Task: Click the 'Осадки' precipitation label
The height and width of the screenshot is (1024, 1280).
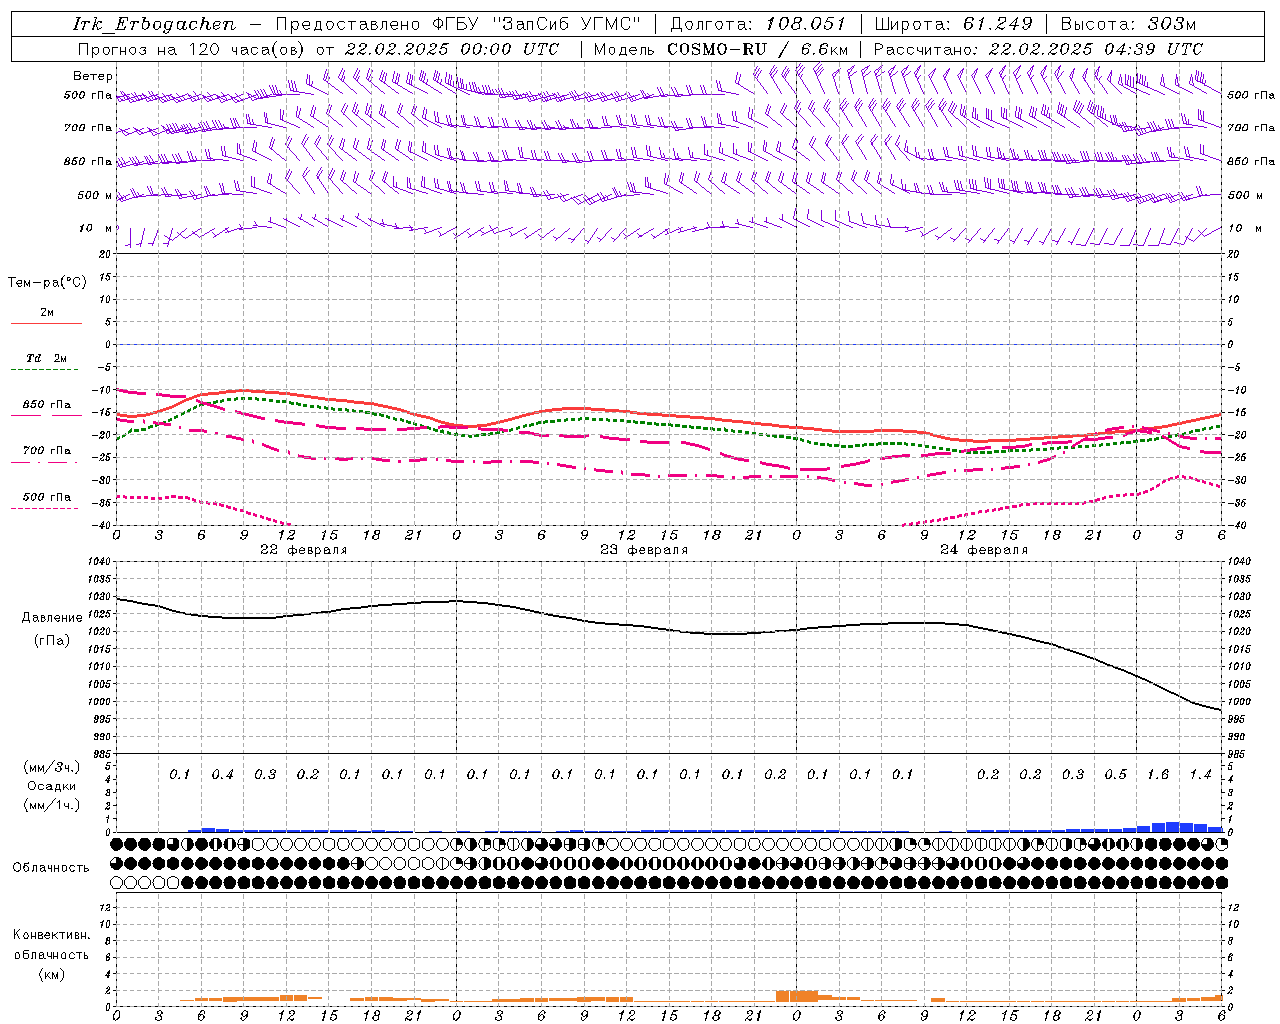Action: 52,786
